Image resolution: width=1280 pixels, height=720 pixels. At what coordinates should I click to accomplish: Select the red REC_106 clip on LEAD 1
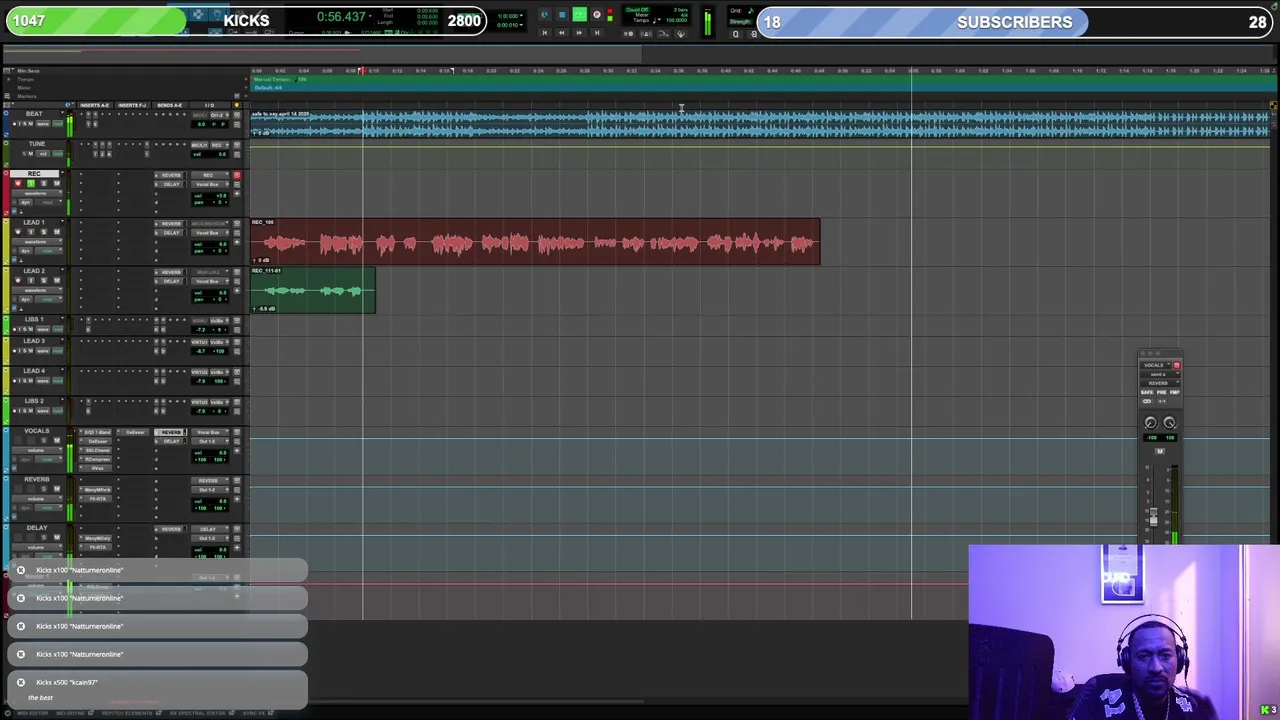pos(535,242)
